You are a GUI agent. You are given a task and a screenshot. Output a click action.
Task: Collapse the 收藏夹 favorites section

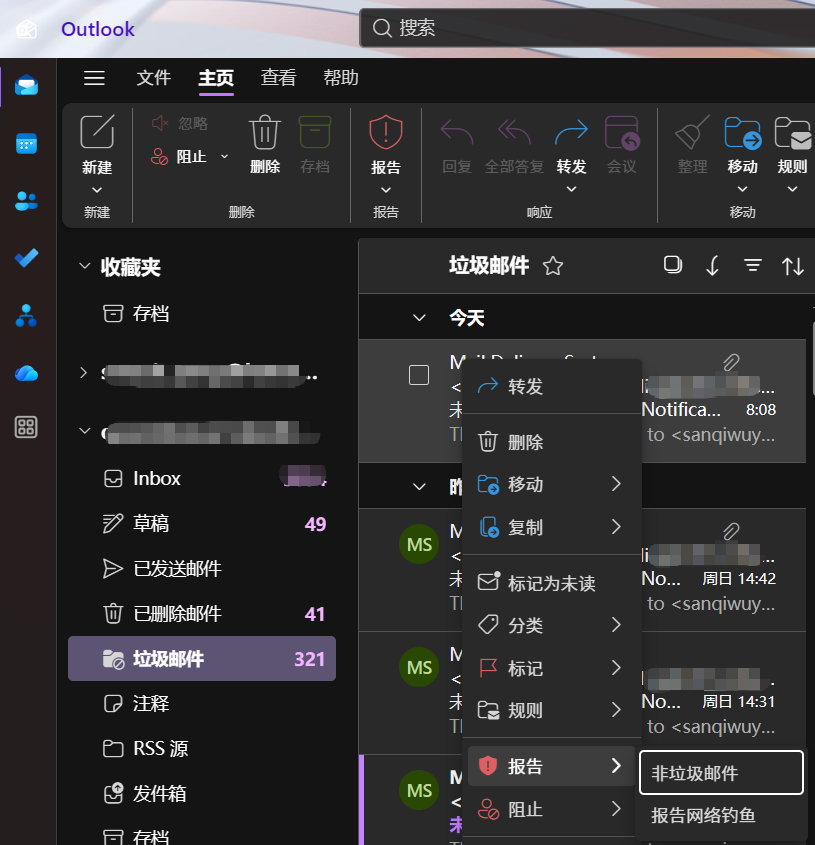[x=84, y=267]
